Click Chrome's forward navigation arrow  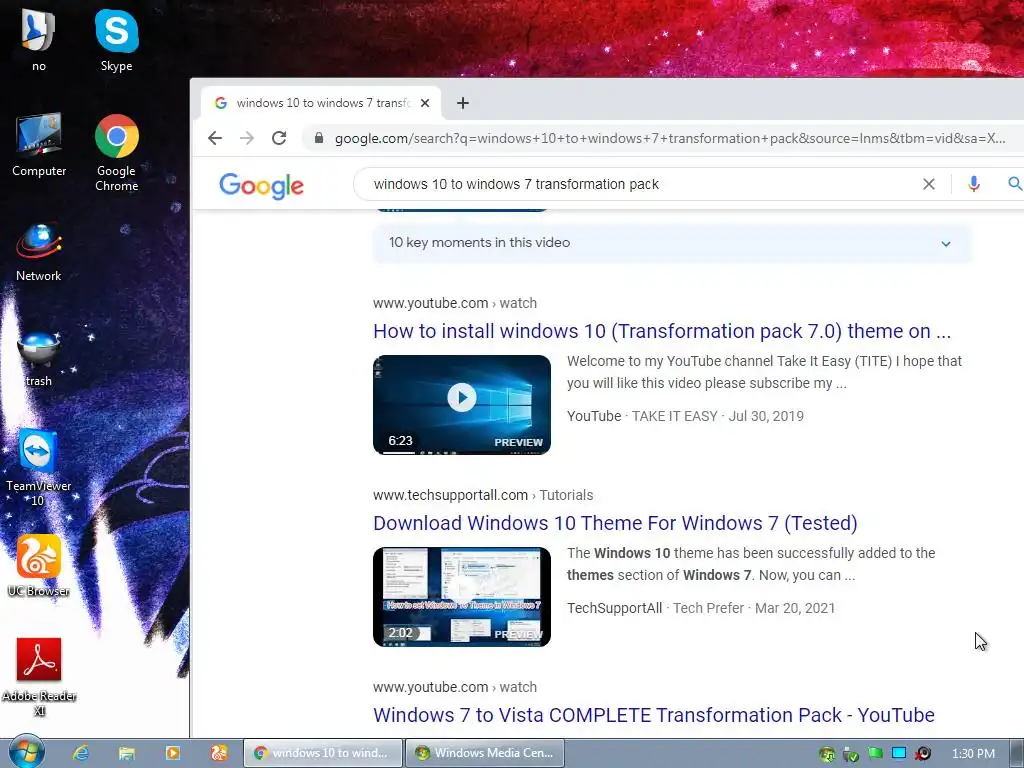[x=247, y=138]
